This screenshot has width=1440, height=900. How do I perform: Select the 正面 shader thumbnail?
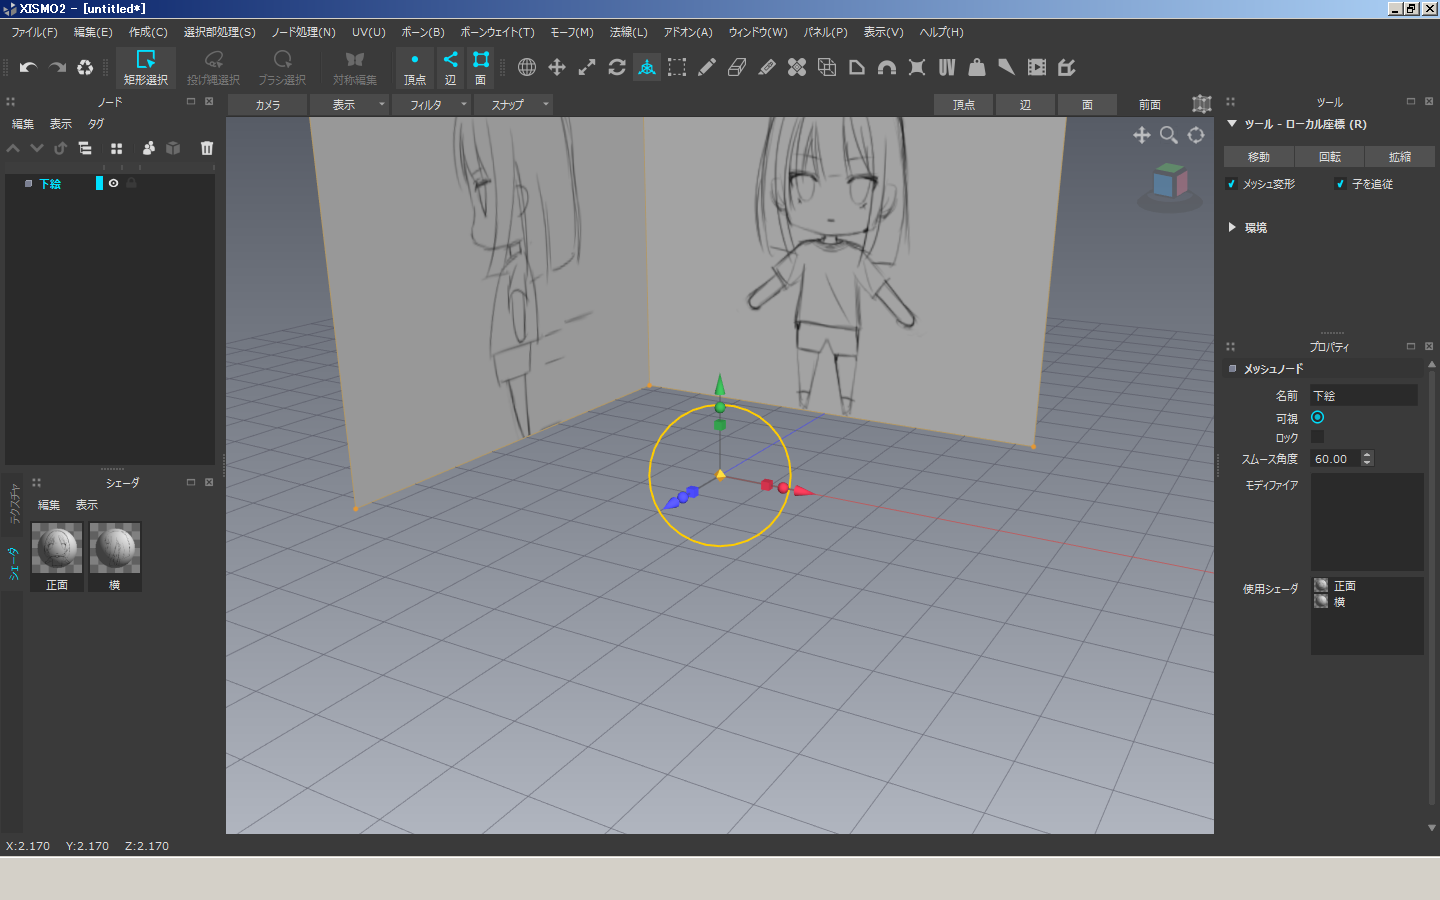57,557
